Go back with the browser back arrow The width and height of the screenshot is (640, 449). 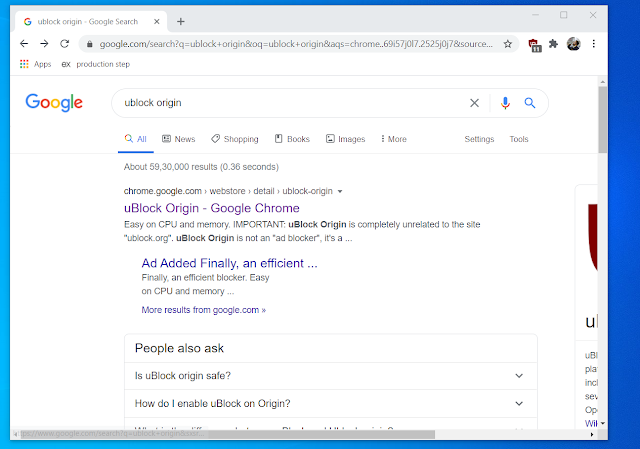pyautogui.click(x=24, y=44)
